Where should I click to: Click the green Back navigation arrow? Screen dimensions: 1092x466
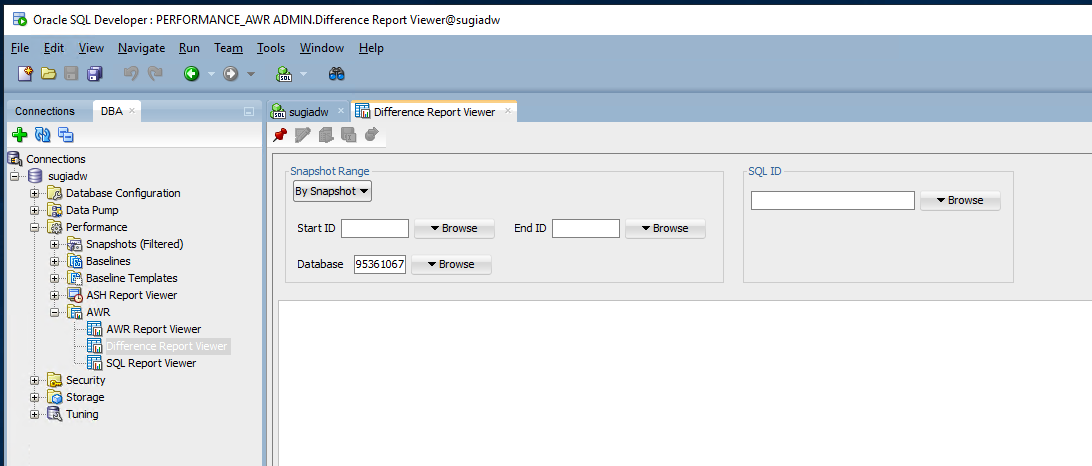(192, 74)
